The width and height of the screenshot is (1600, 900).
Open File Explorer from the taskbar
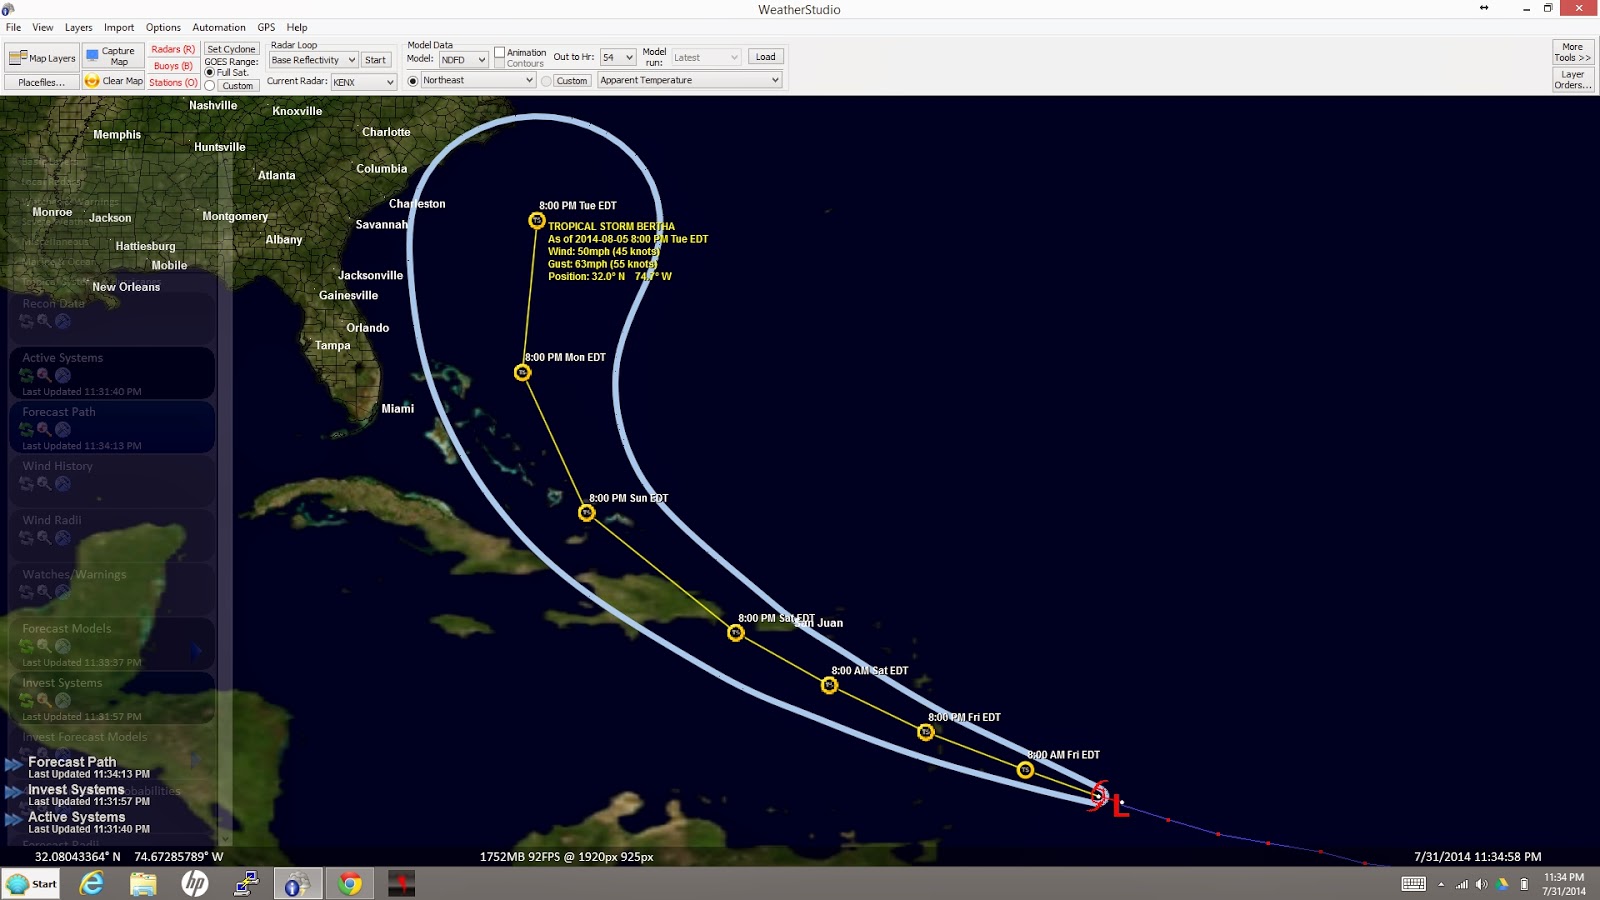[x=143, y=883]
